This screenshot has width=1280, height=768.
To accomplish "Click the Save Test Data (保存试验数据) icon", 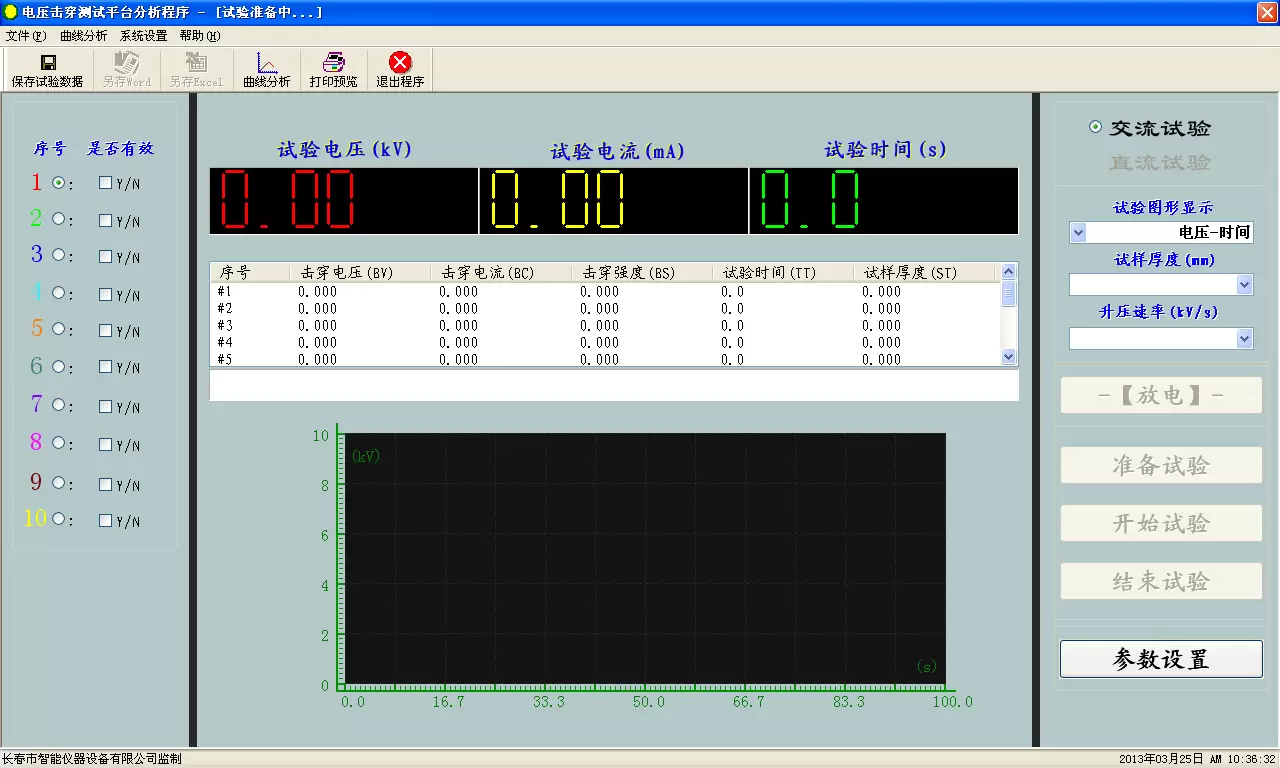I will 47,64.
